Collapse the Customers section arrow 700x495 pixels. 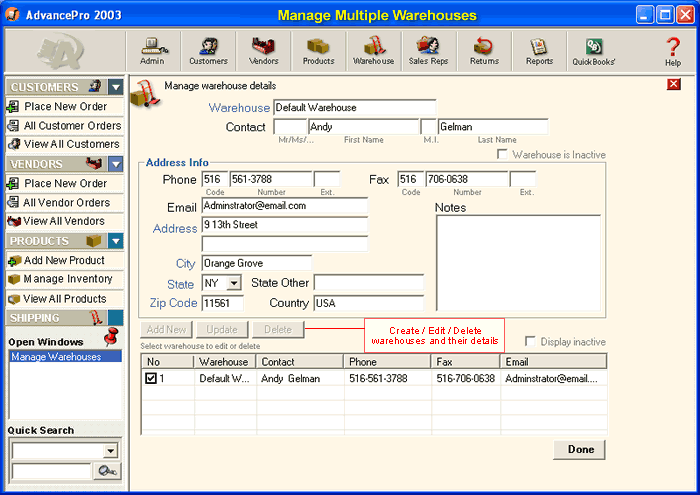pyautogui.click(x=116, y=87)
